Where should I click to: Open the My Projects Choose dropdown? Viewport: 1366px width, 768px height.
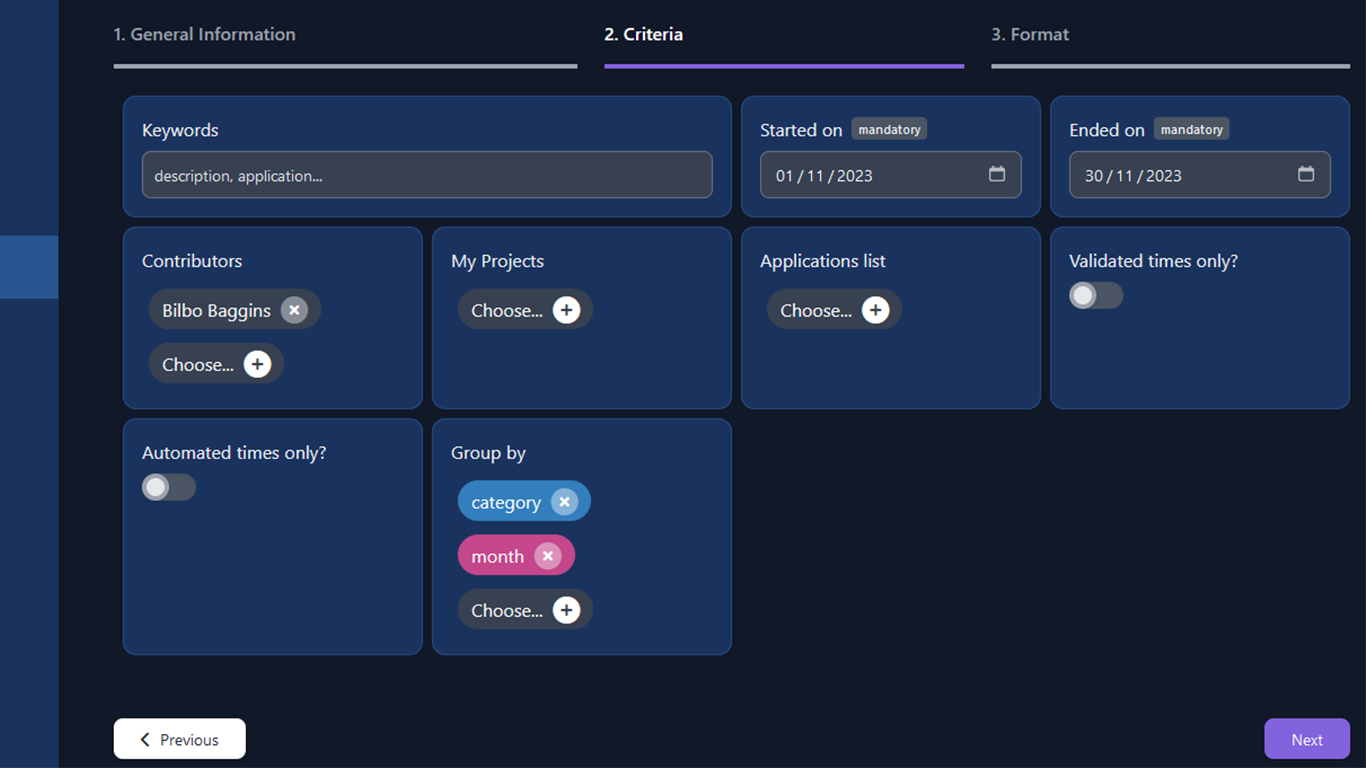(x=507, y=311)
